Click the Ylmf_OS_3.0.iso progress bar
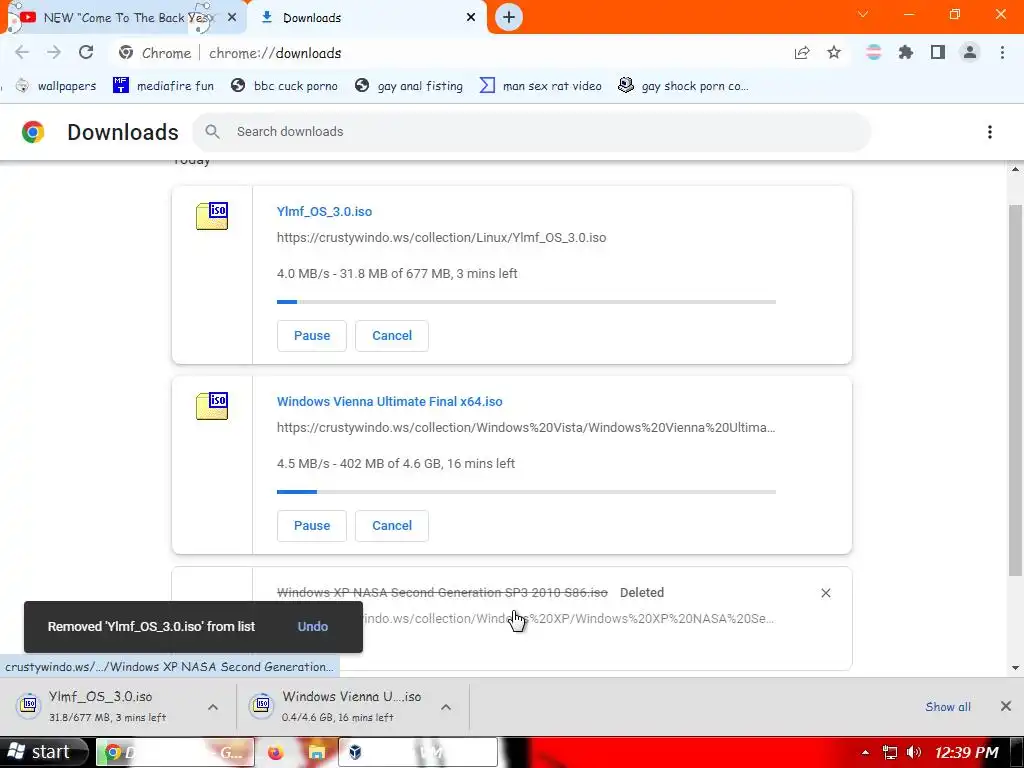Image resolution: width=1024 pixels, height=768 pixels. pos(526,302)
